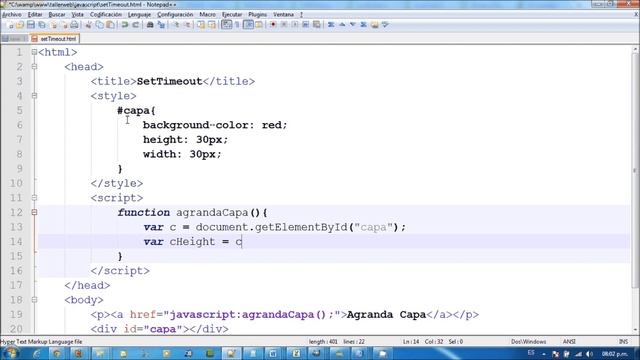Click the scrollbar down arrow at bottom right
Screen dimensions: 640x360
point(635,330)
